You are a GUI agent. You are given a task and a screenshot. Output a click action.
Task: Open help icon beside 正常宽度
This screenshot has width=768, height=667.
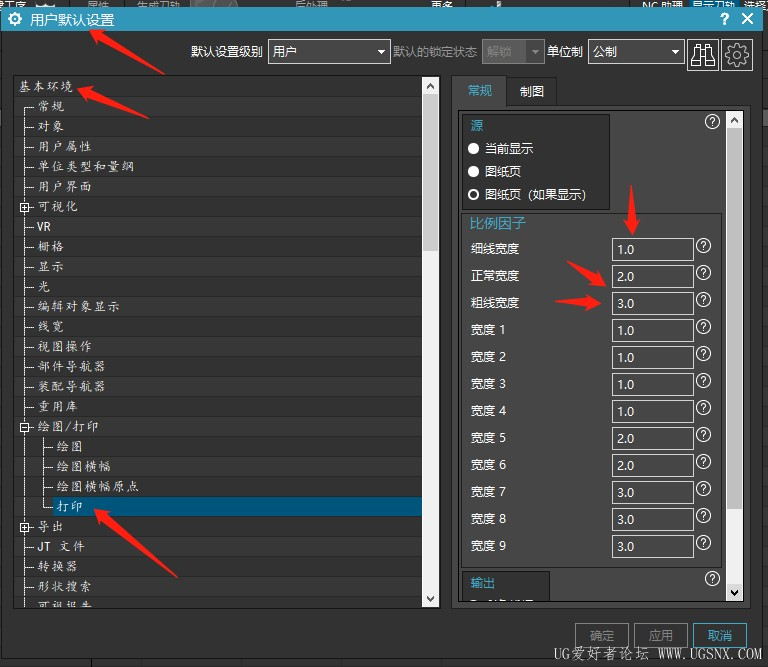pyautogui.click(x=703, y=273)
